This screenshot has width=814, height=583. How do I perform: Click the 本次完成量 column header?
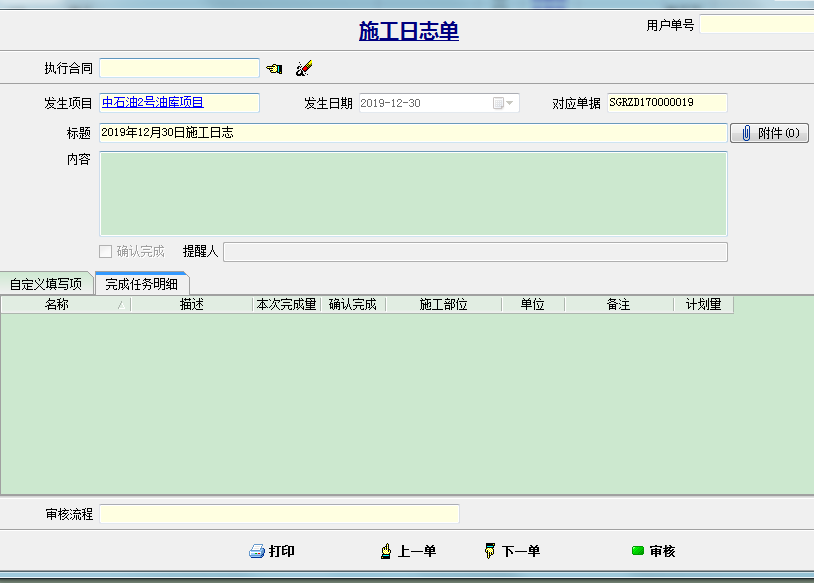[287, 305]
